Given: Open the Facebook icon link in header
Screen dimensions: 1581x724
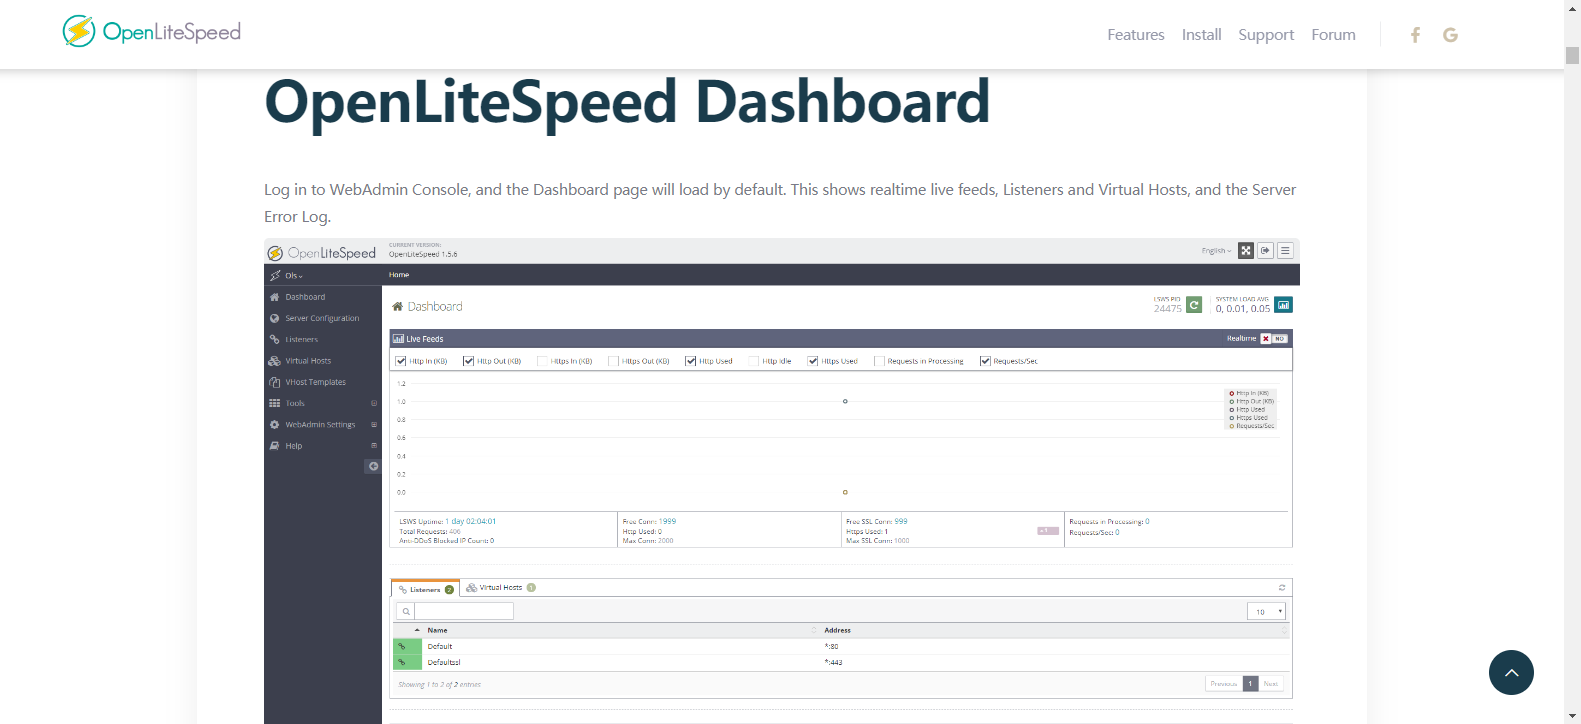Looking at the screenshot, I should 1415,35.
